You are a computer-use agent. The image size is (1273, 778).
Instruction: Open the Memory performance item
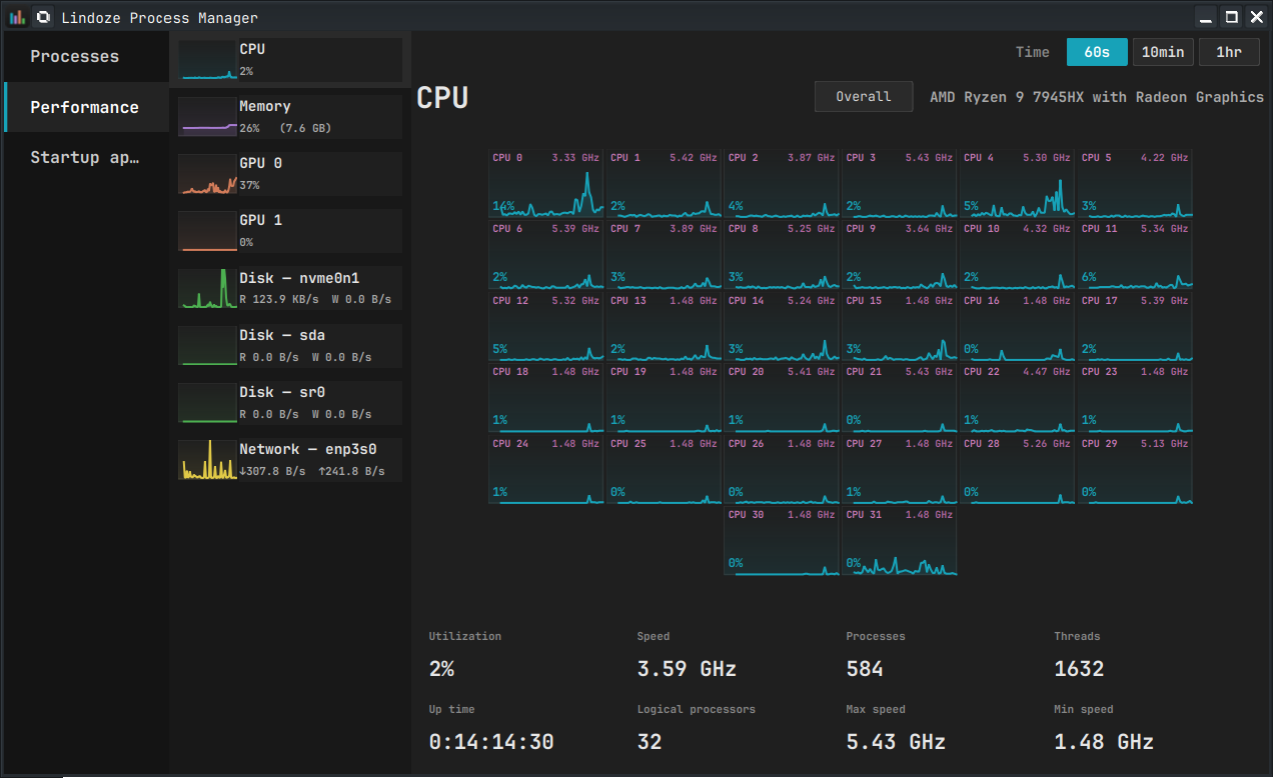(x=290, y=117)
